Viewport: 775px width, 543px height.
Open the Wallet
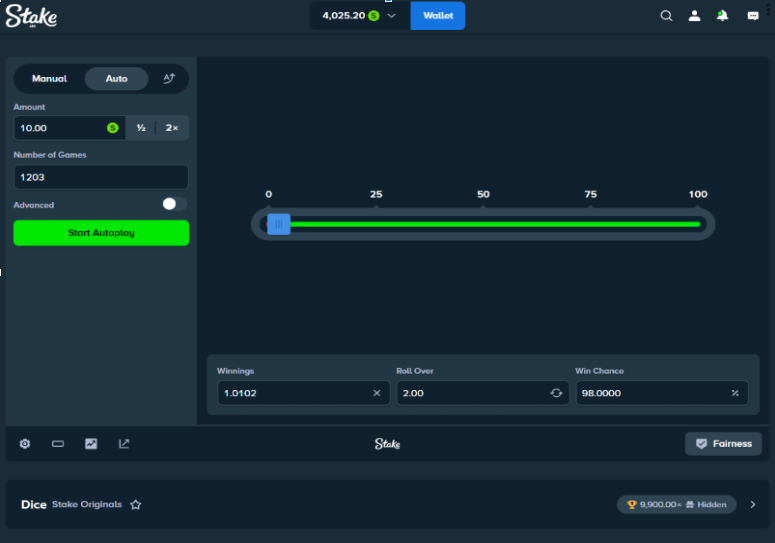(438, 16)
